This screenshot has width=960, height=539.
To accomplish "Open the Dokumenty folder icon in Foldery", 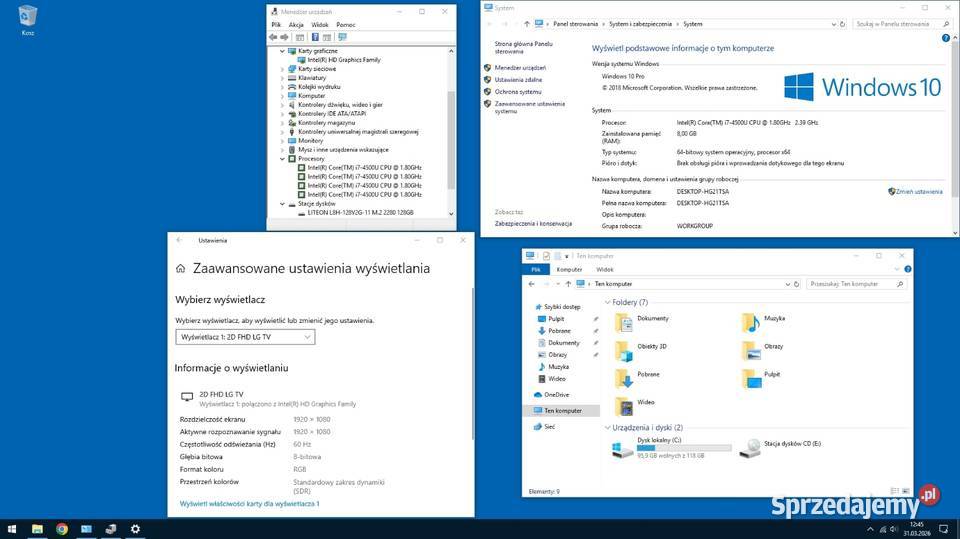I will (624, 323).
